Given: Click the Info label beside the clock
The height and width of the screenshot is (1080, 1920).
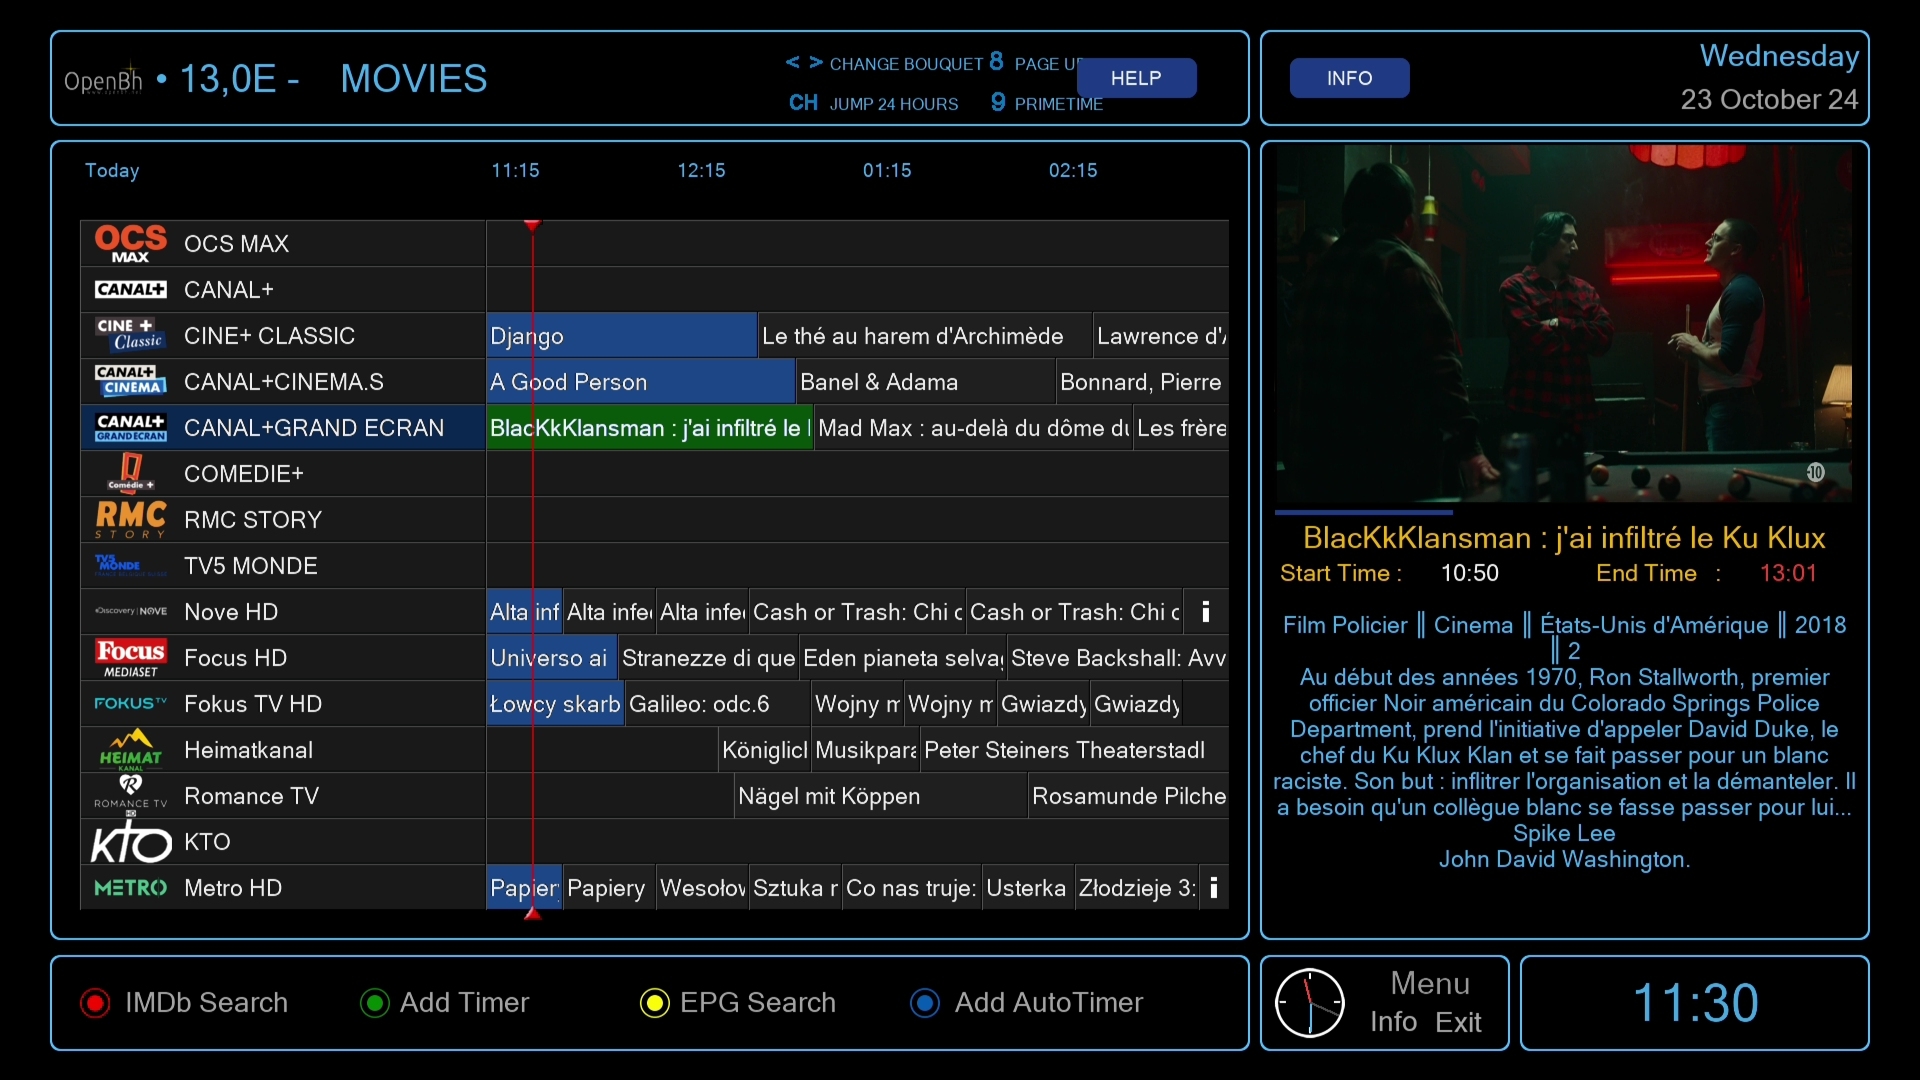Looking at the screenshot, I should tap(1394, 1022).
